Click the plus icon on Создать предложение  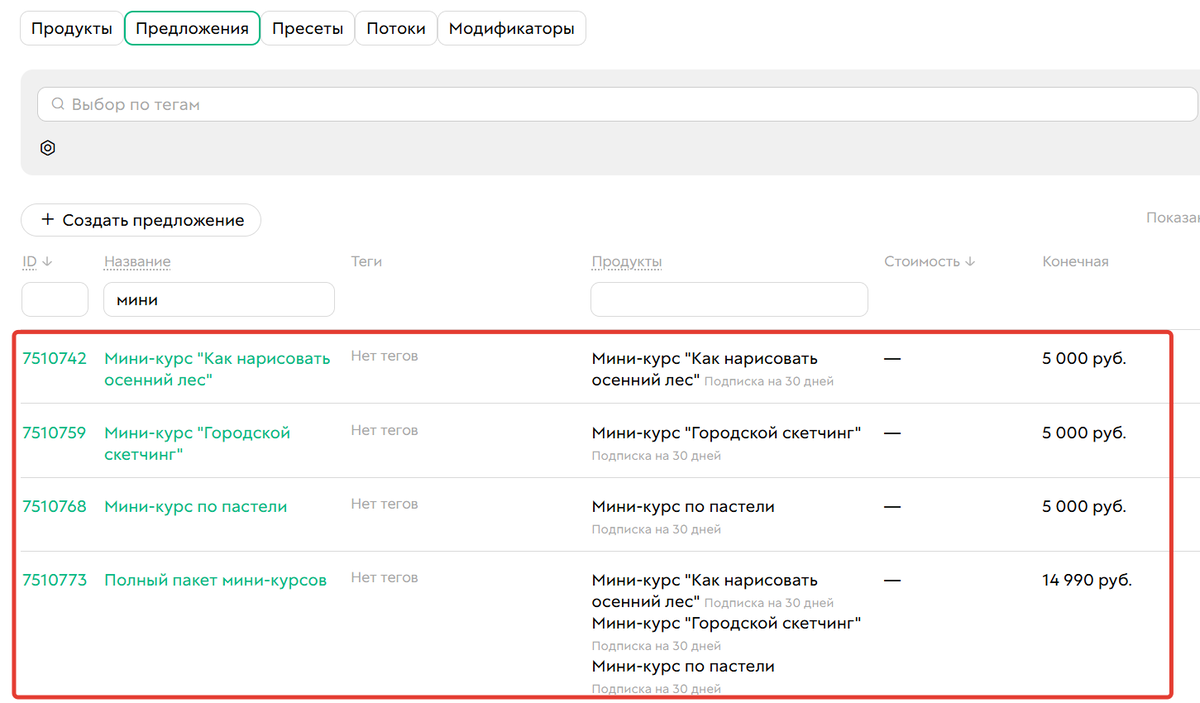click(x=47, y=220)
